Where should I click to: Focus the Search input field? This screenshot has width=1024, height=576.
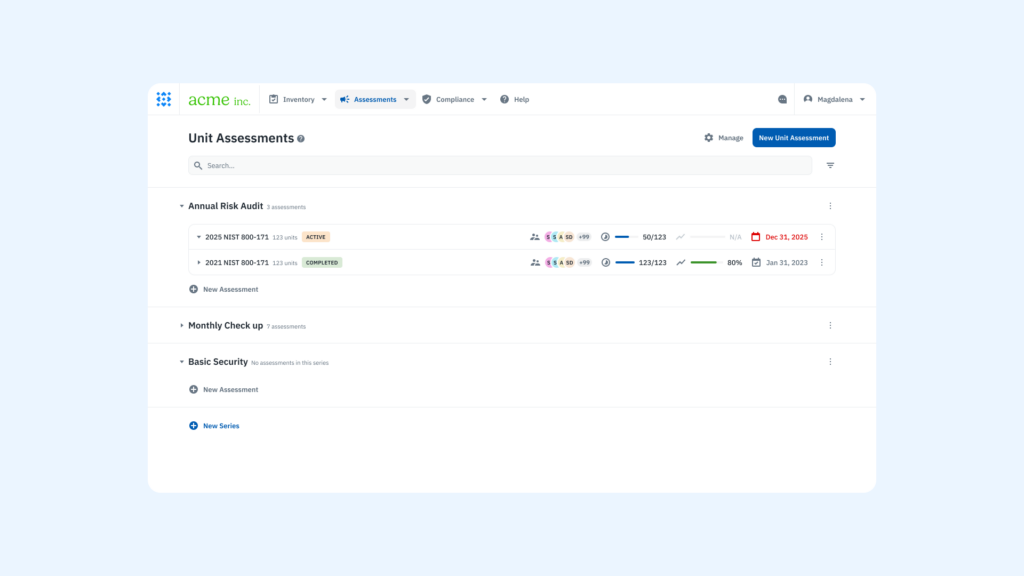tap(500, 165)
